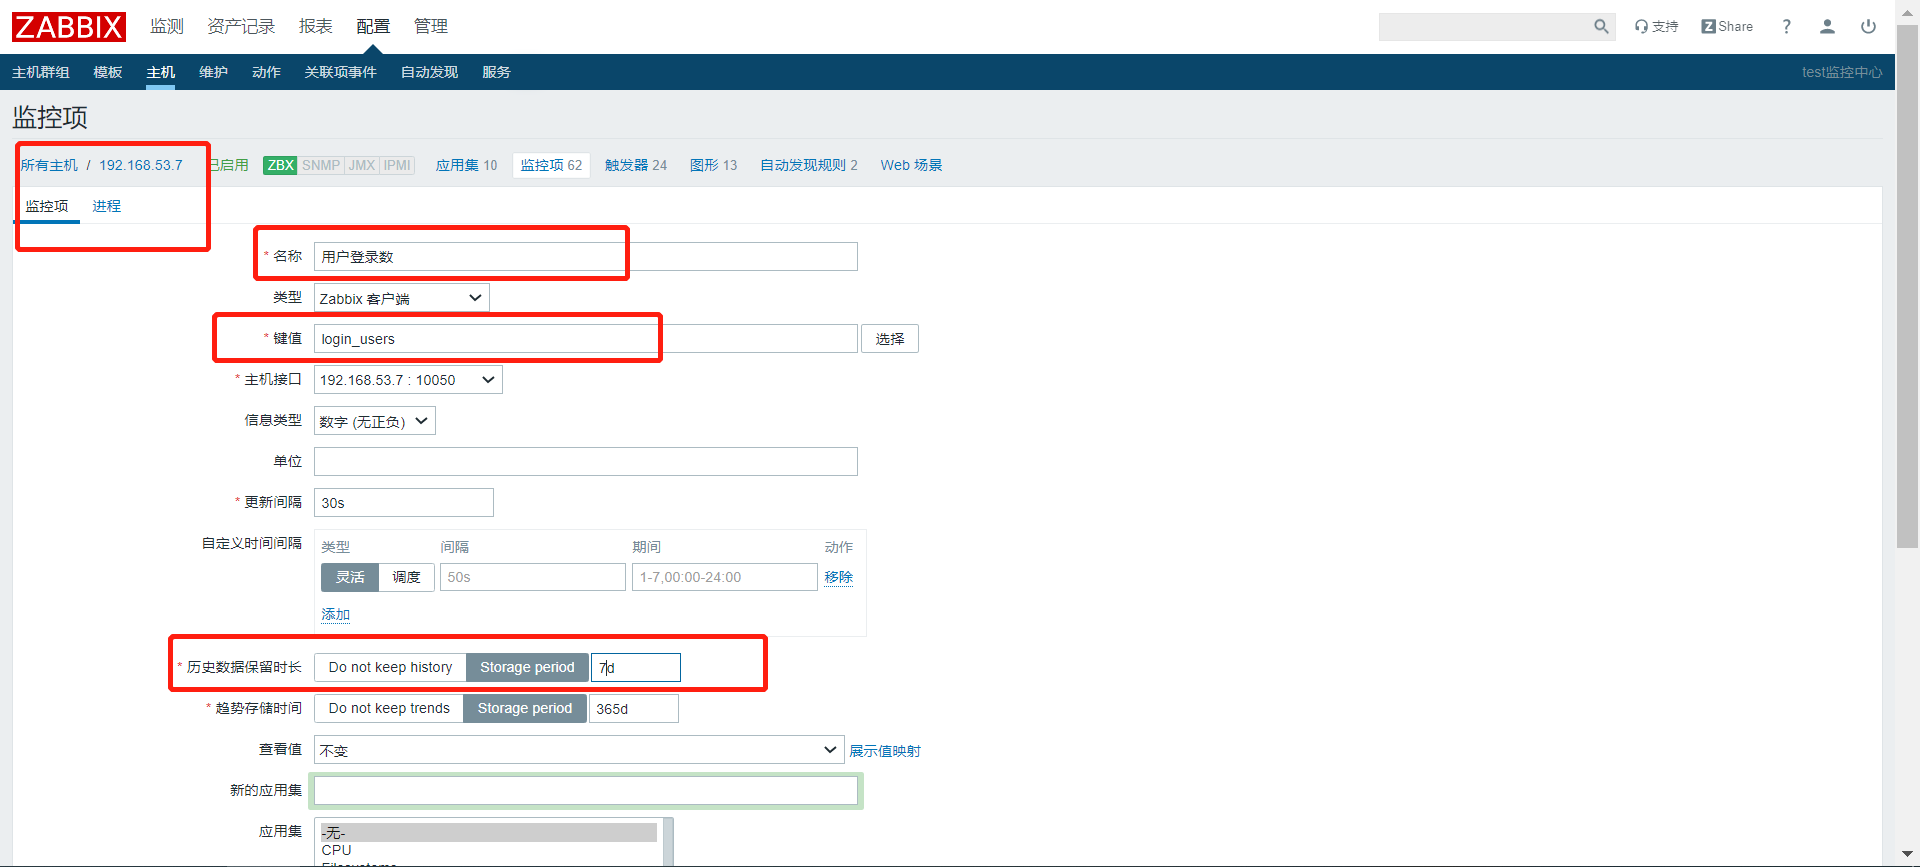Click 选择 key button
Viewport: 1920px width, 867px height.
(x=890, y=339)
